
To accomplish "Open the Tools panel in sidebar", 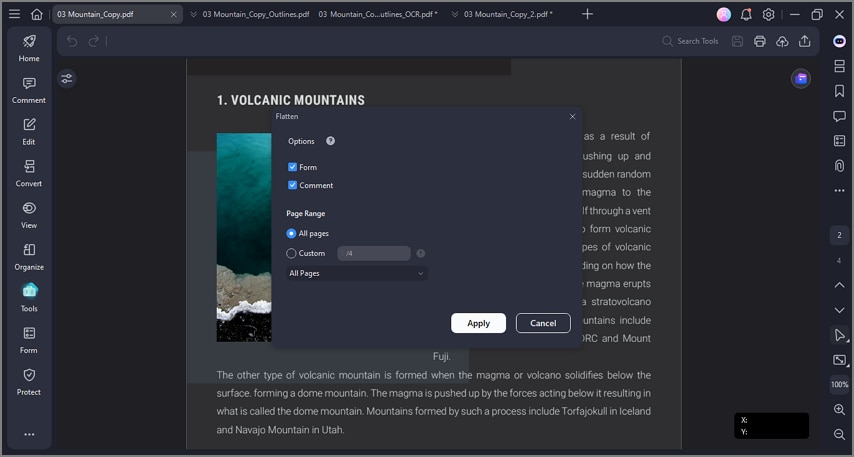I will 29,298.
